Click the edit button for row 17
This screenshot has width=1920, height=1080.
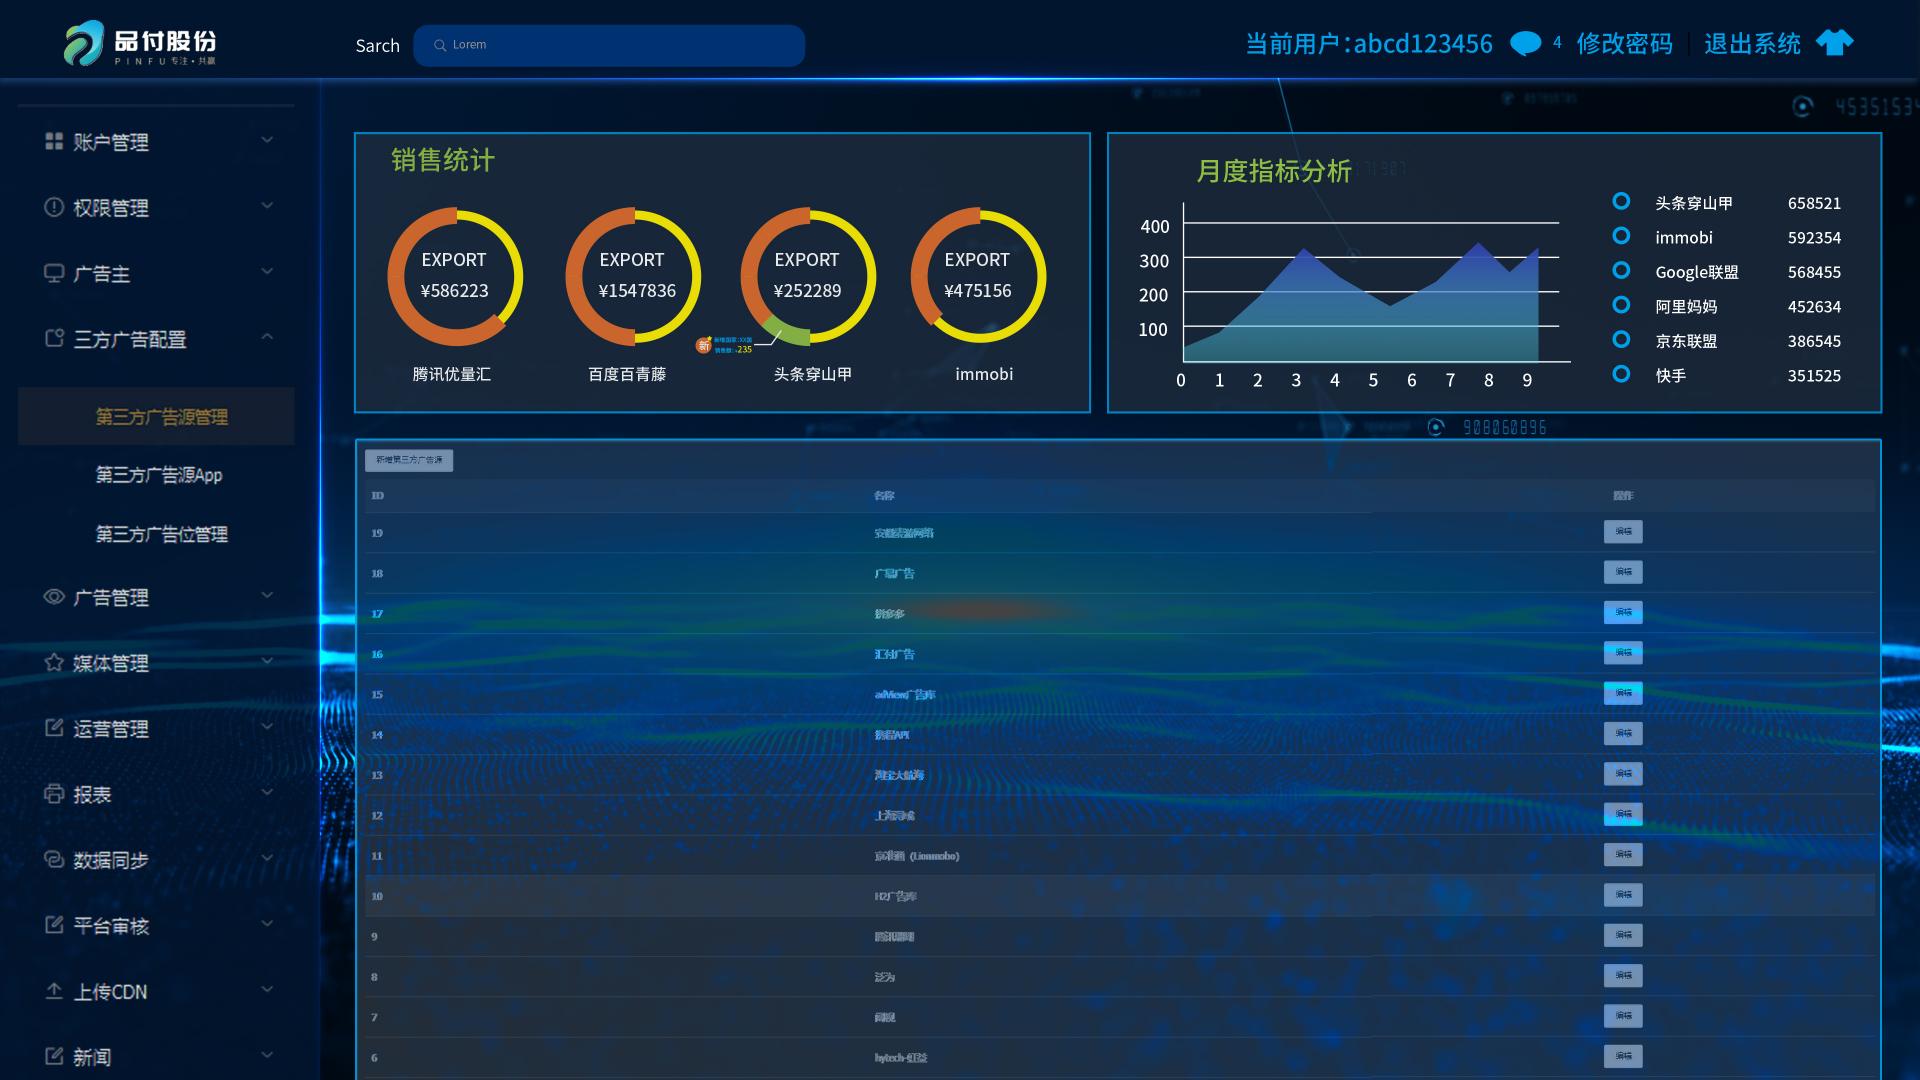coord(1623,612)
